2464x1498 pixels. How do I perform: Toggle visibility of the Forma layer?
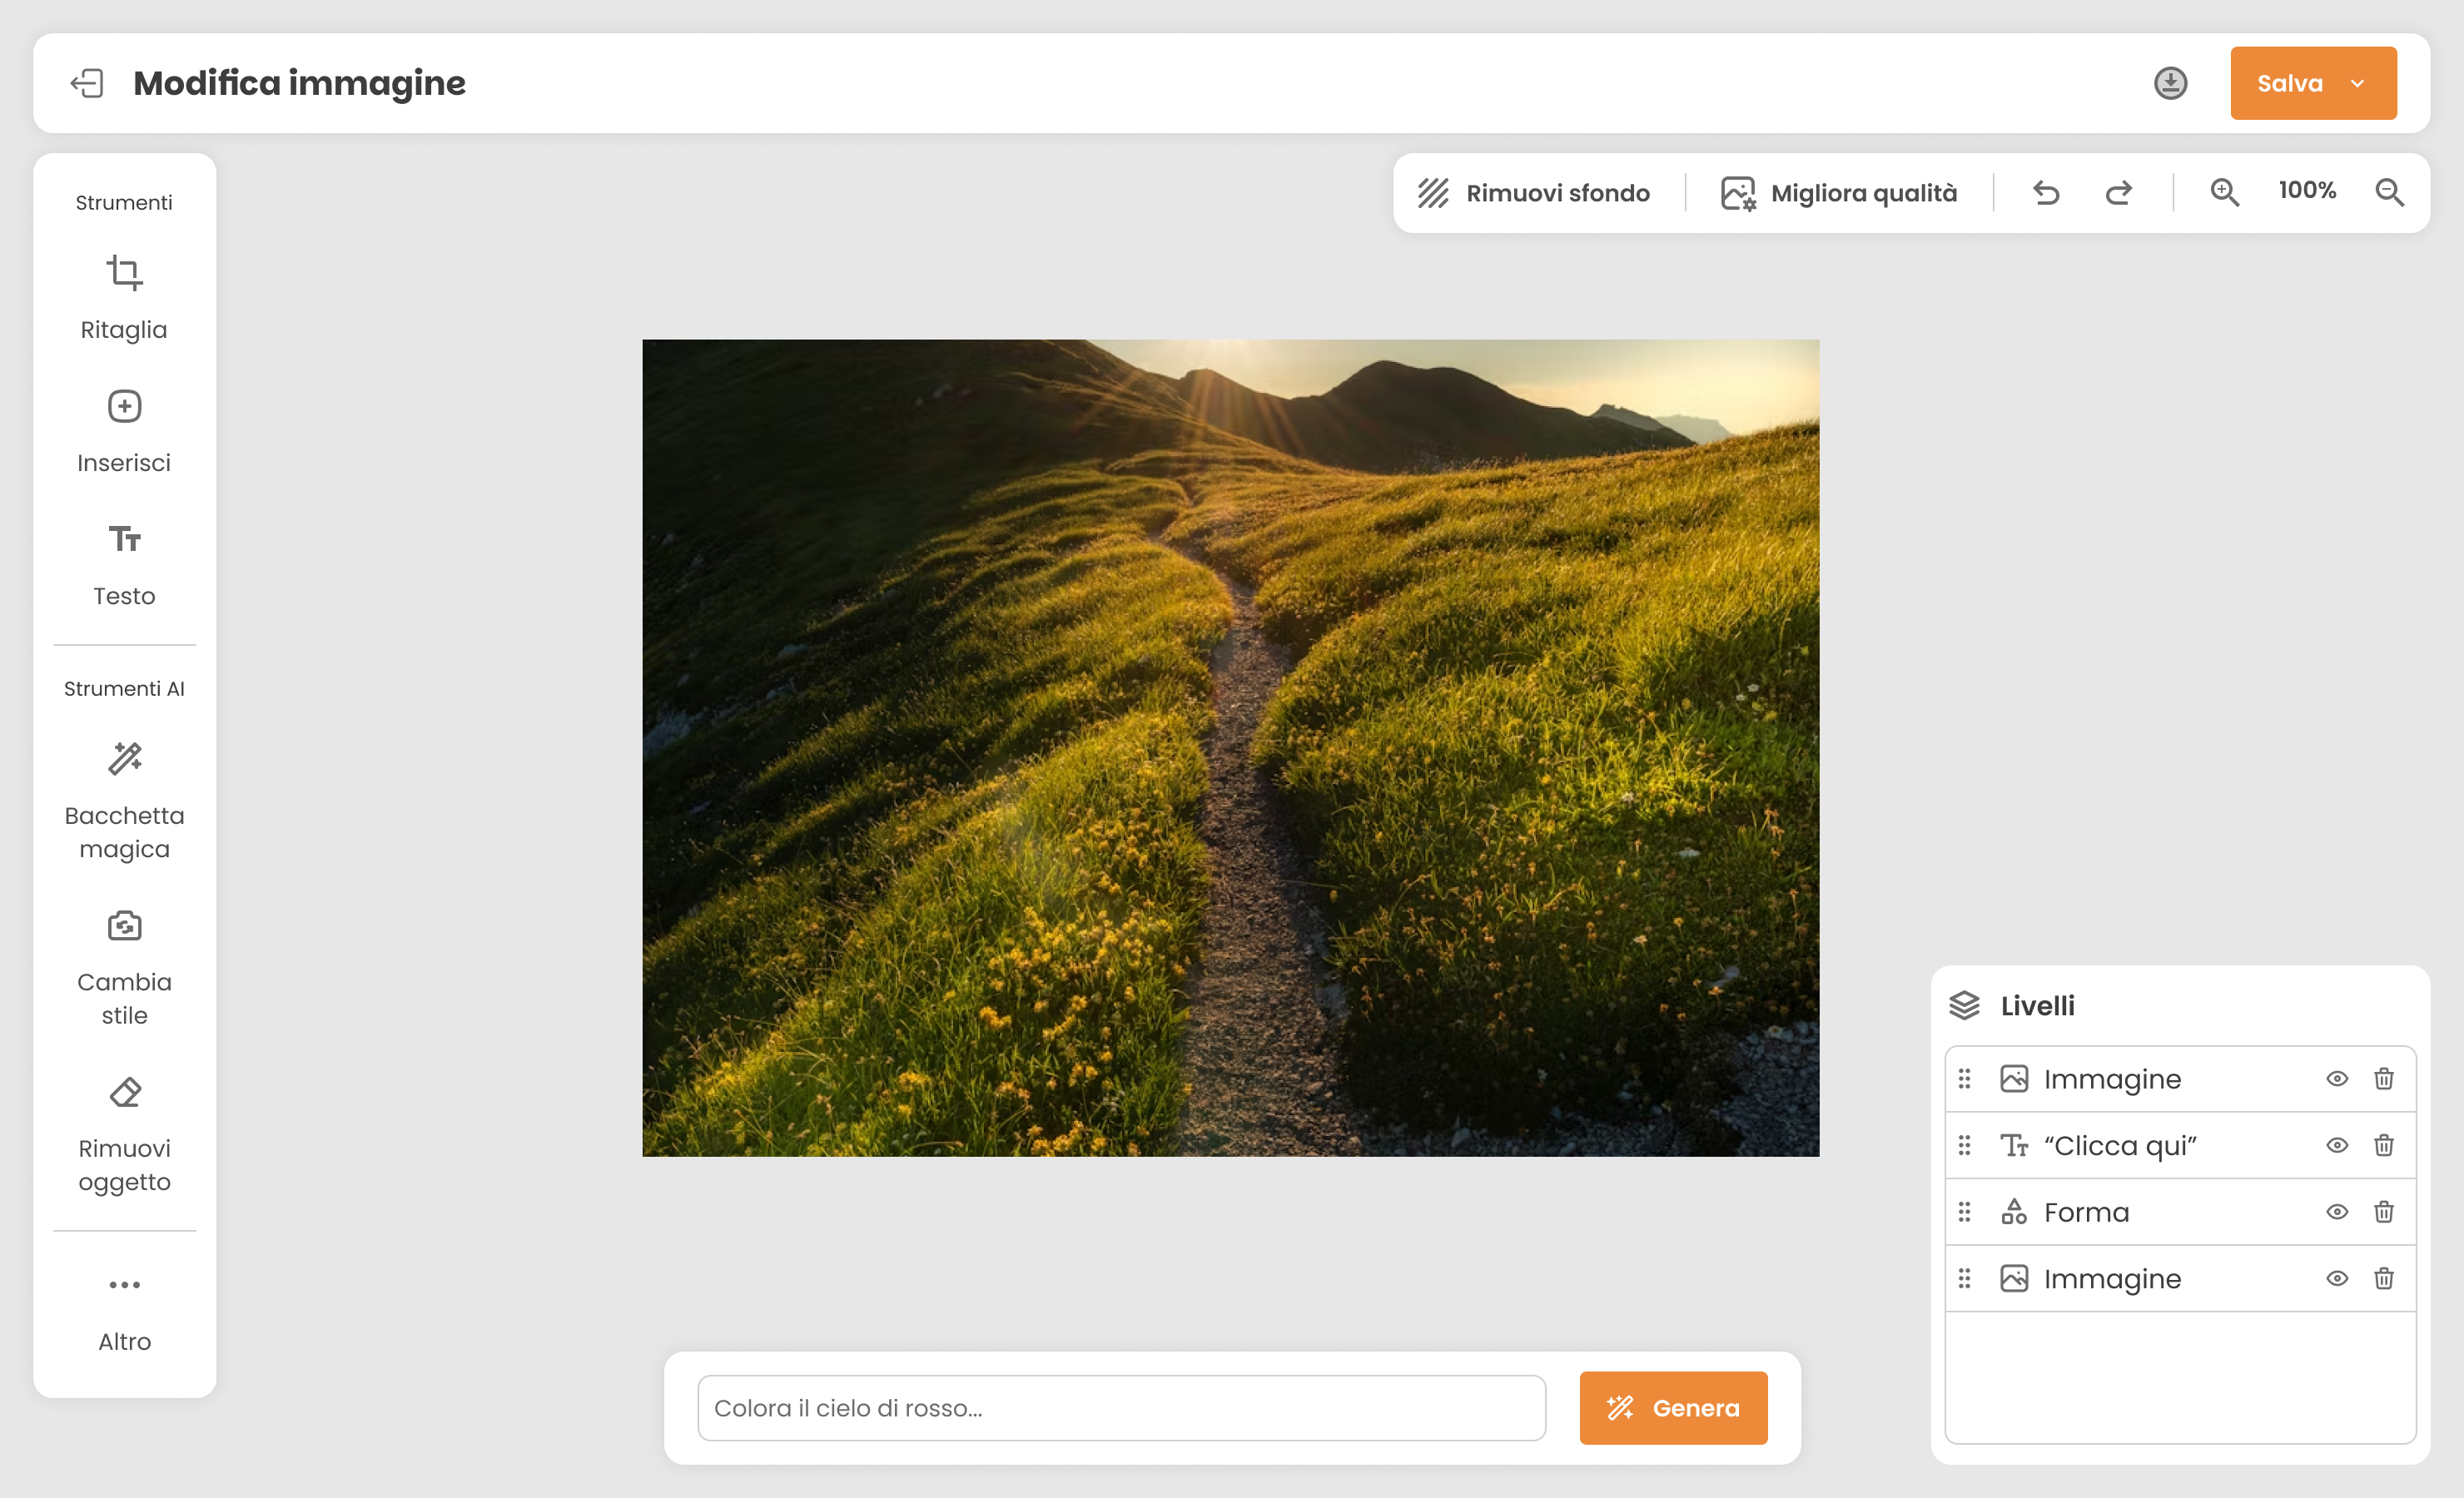point(2336,1212)
